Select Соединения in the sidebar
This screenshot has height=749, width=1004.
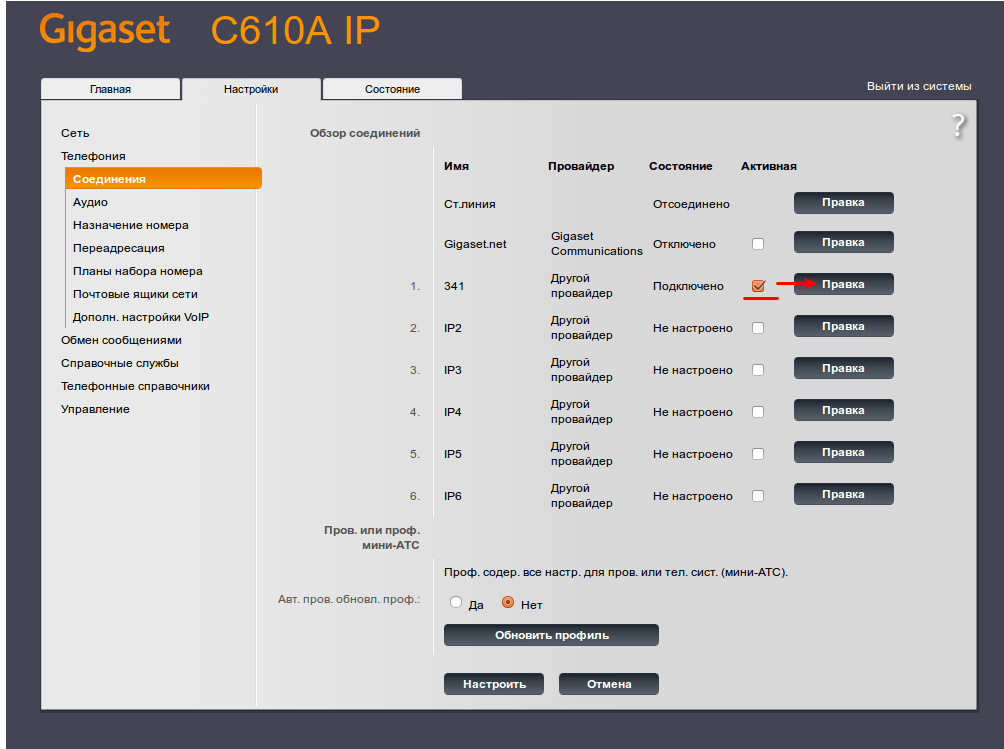[x=164, y=179]
